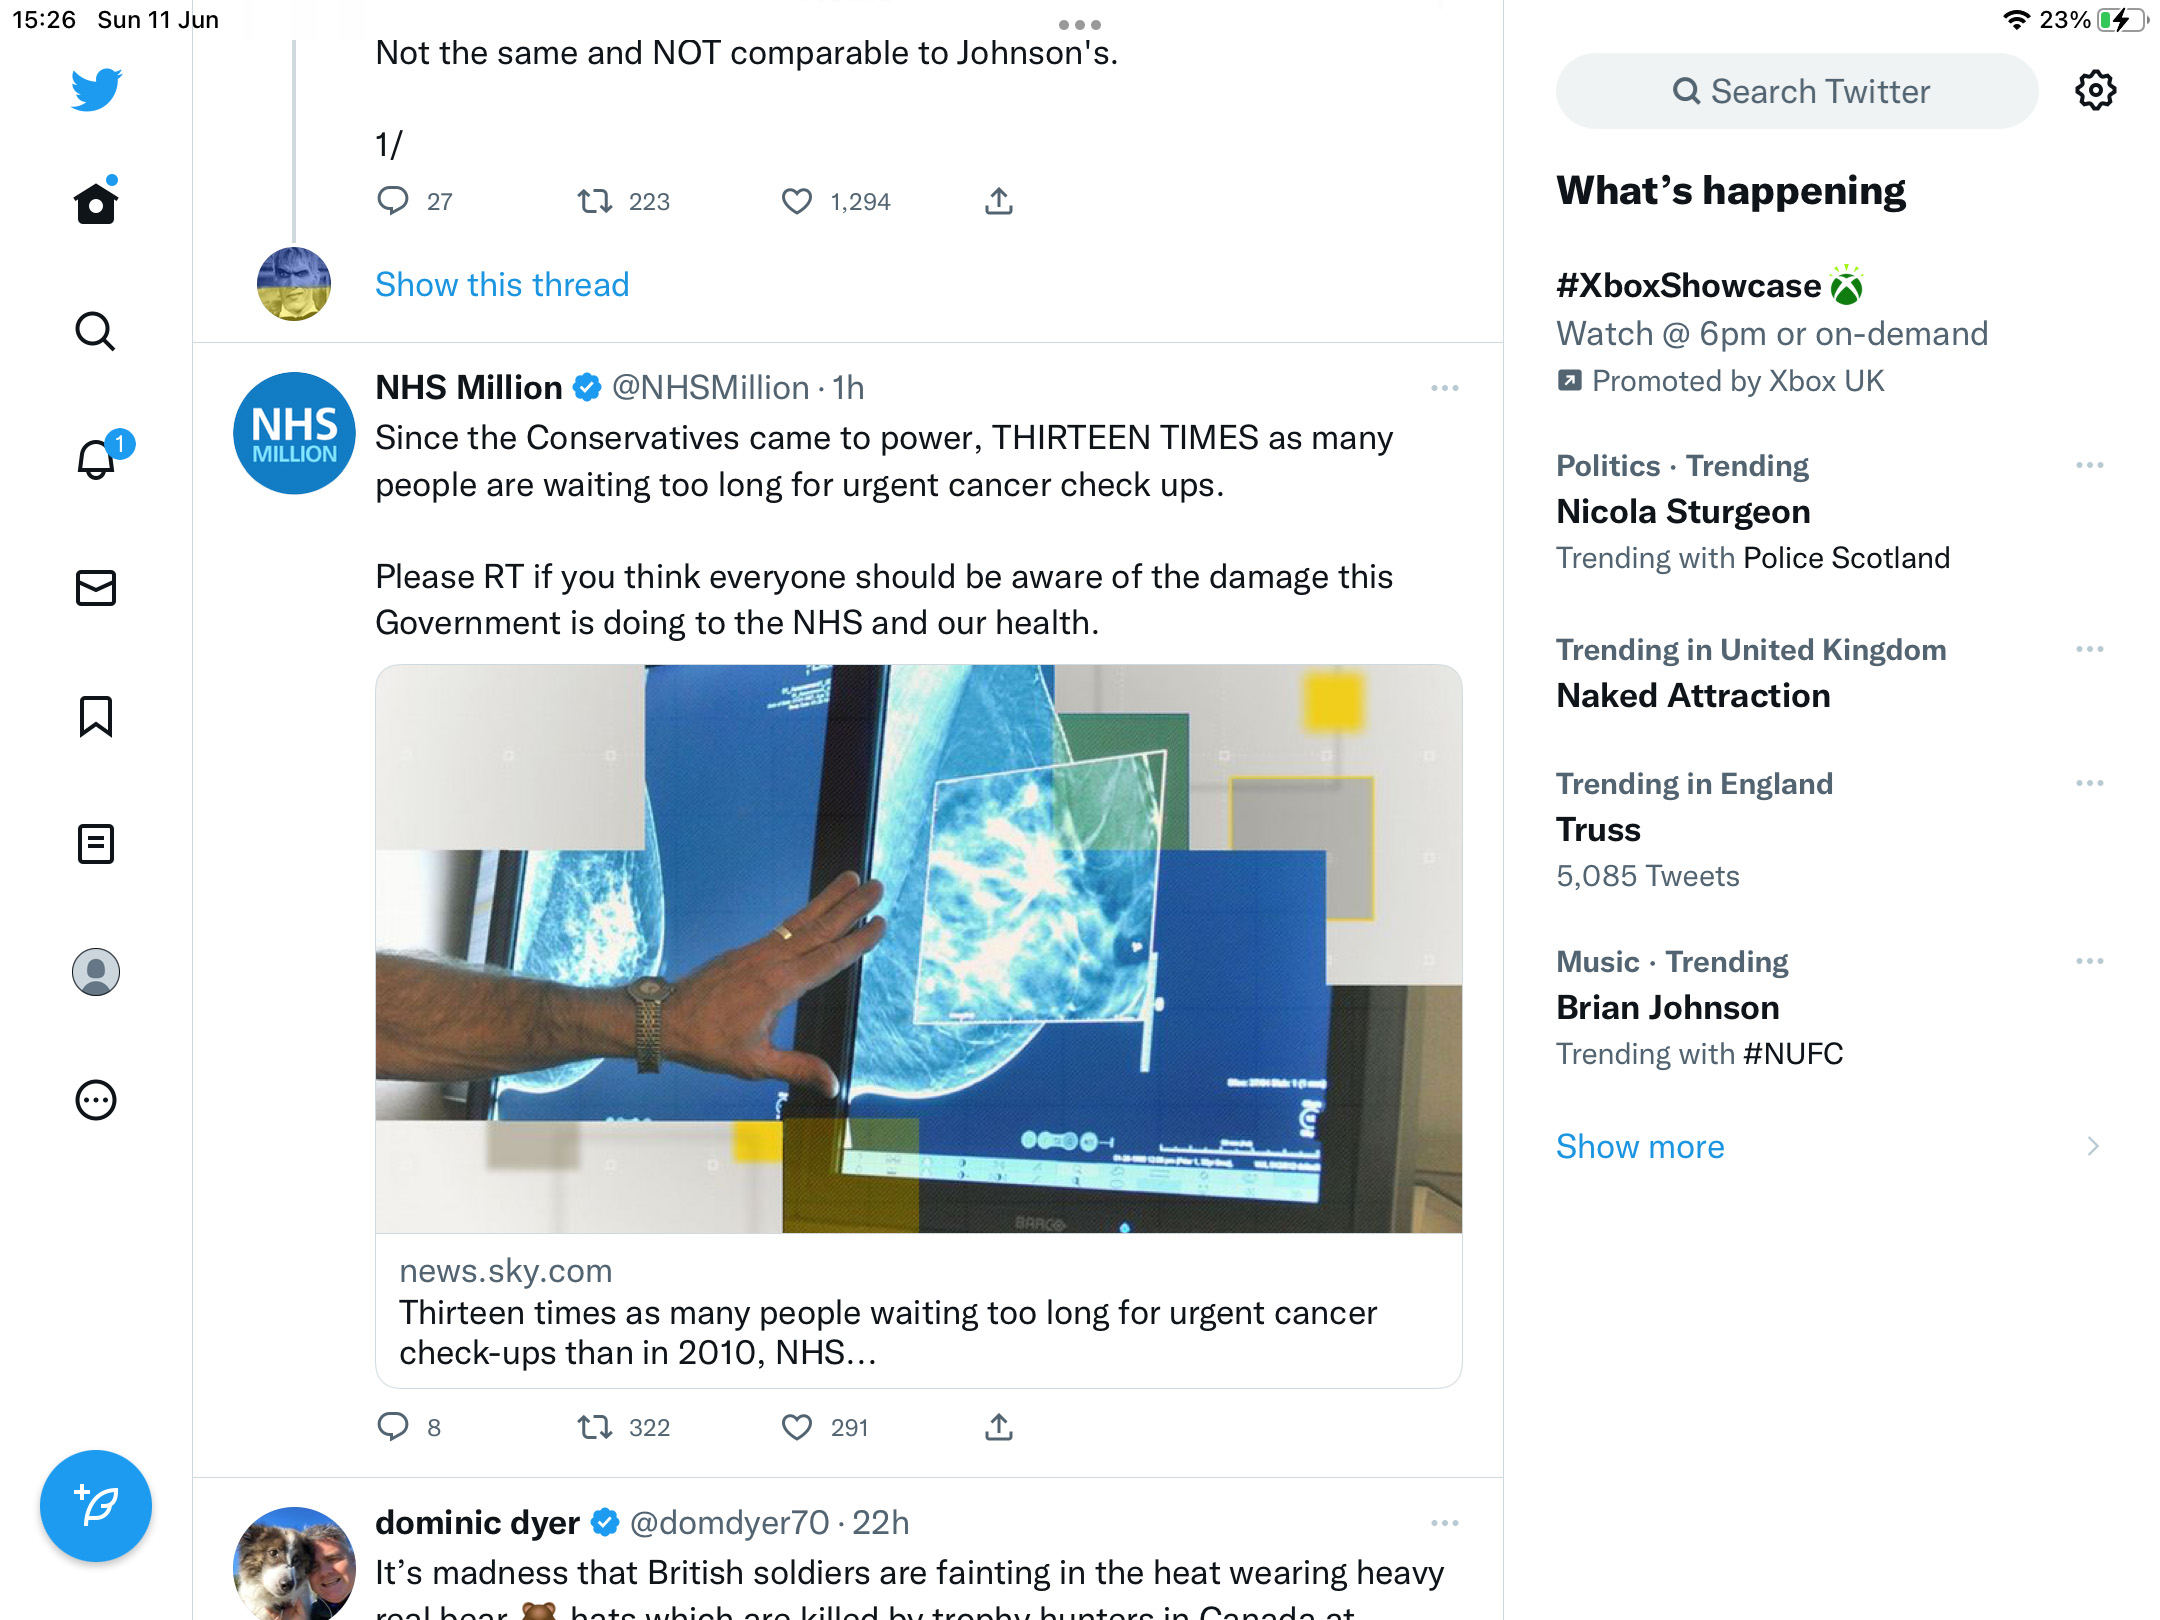Open more options for Nicola Sturgeon trend

pos(2089,466)
